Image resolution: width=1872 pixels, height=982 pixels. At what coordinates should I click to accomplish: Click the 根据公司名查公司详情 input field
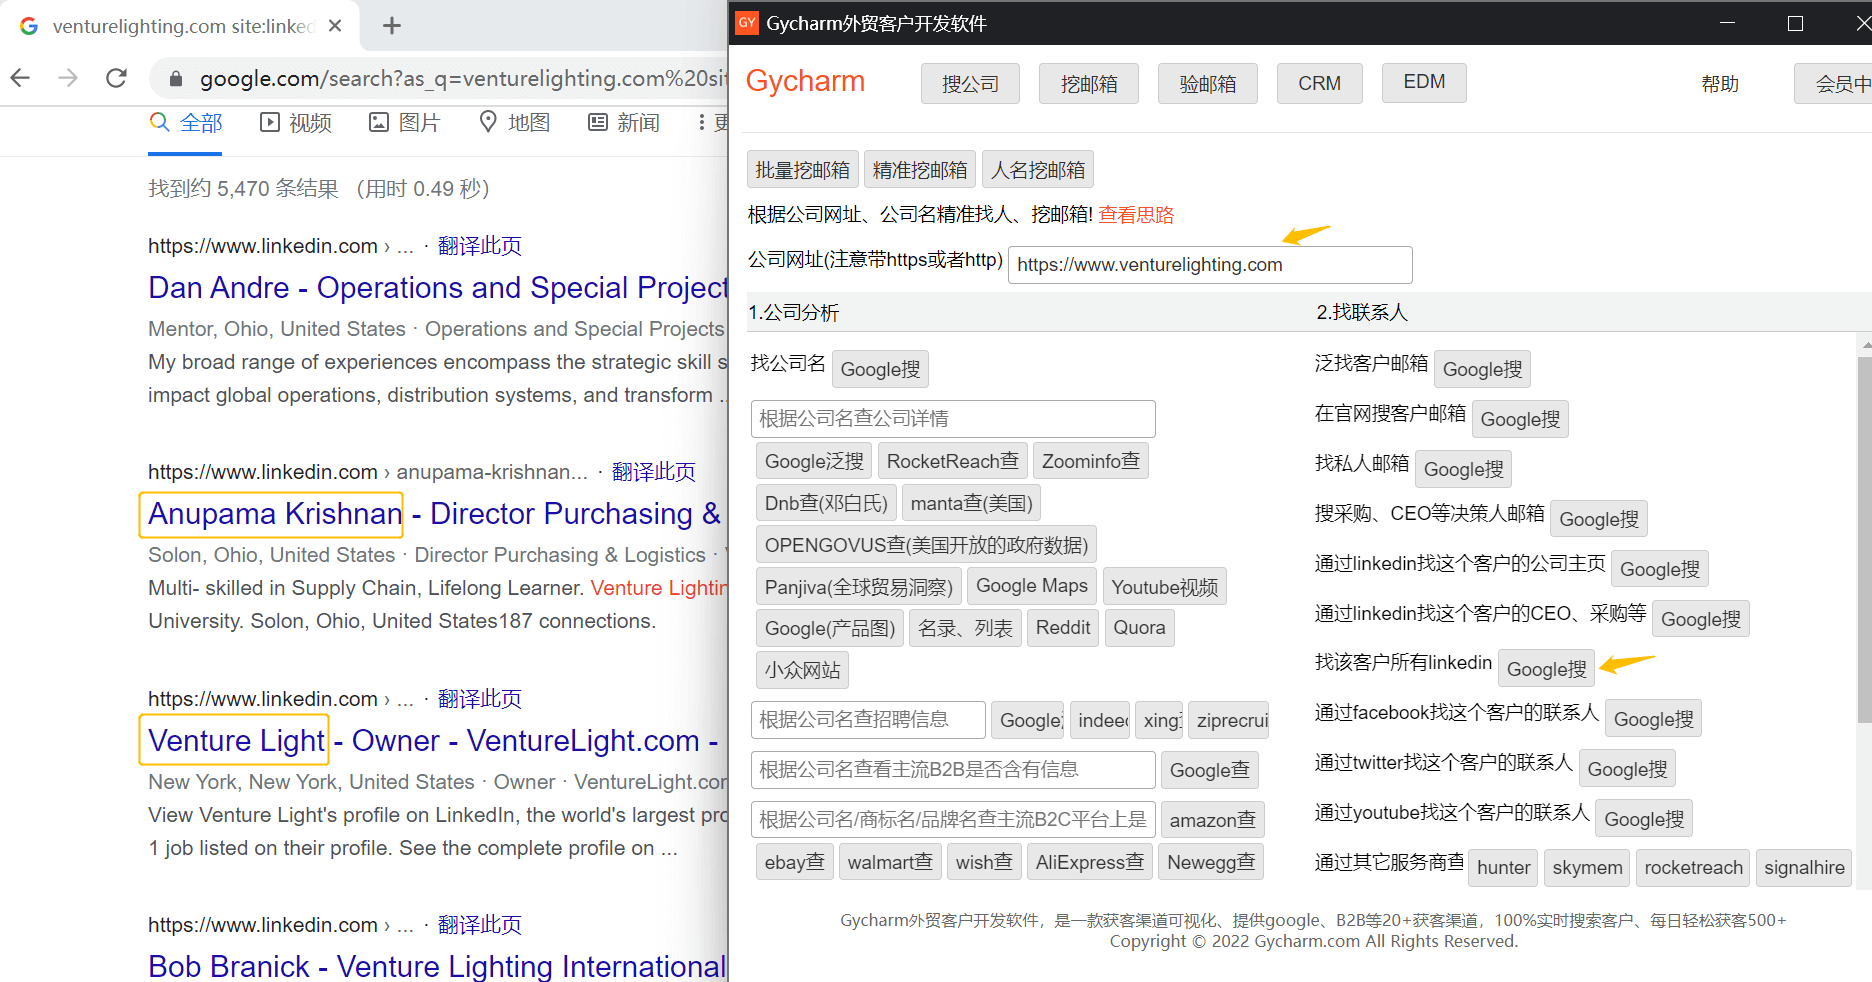pos(952,419)
